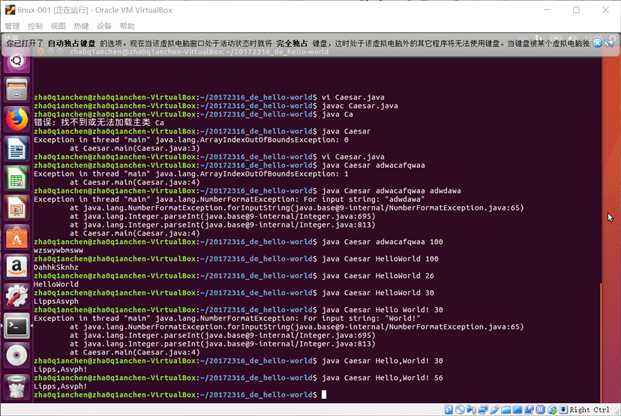The height and width of the screenshot is (416, 621).
Task: Click the ArrayIndexOutOfBoundsException: 1 line
Action: pos(191,174)
